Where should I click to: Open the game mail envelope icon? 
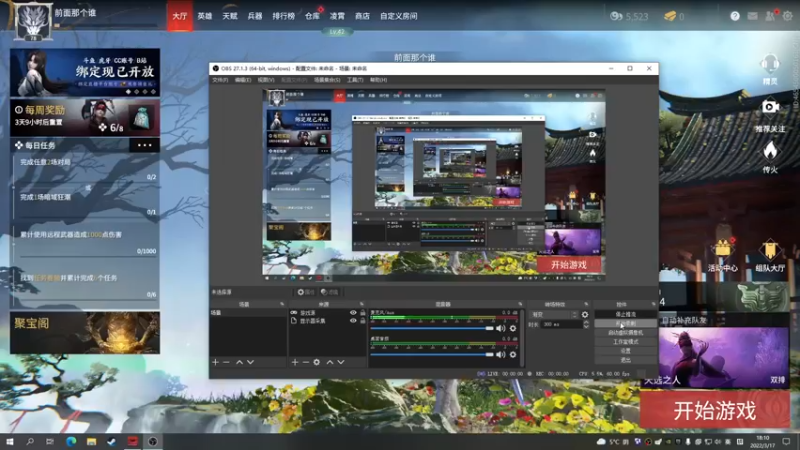tap(753, 16)
